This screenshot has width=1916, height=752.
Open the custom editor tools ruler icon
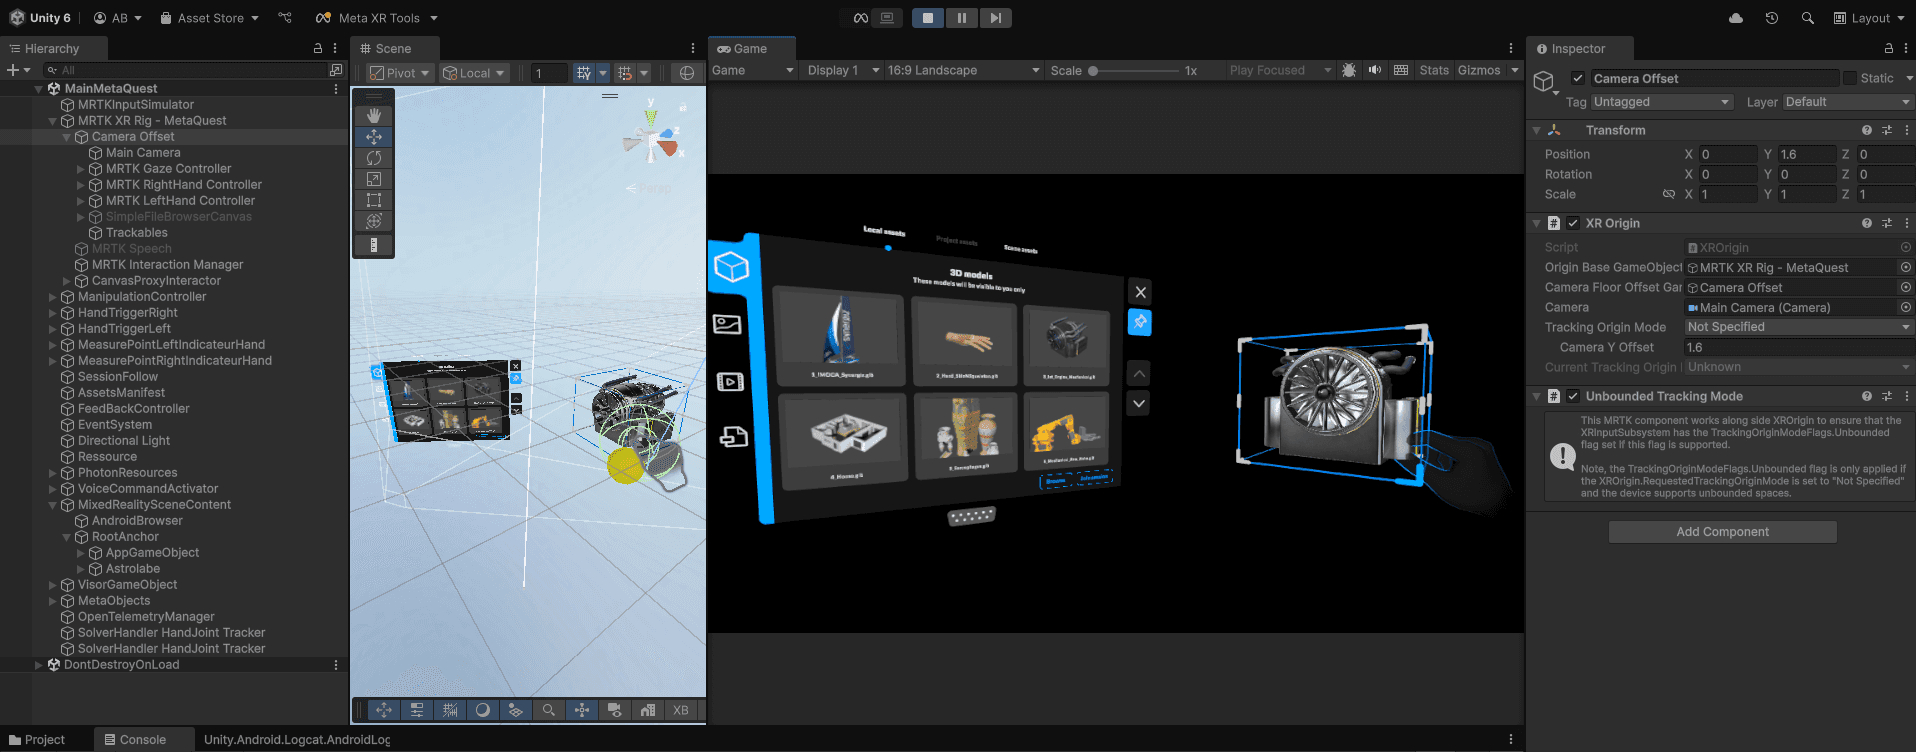point(374,245)
